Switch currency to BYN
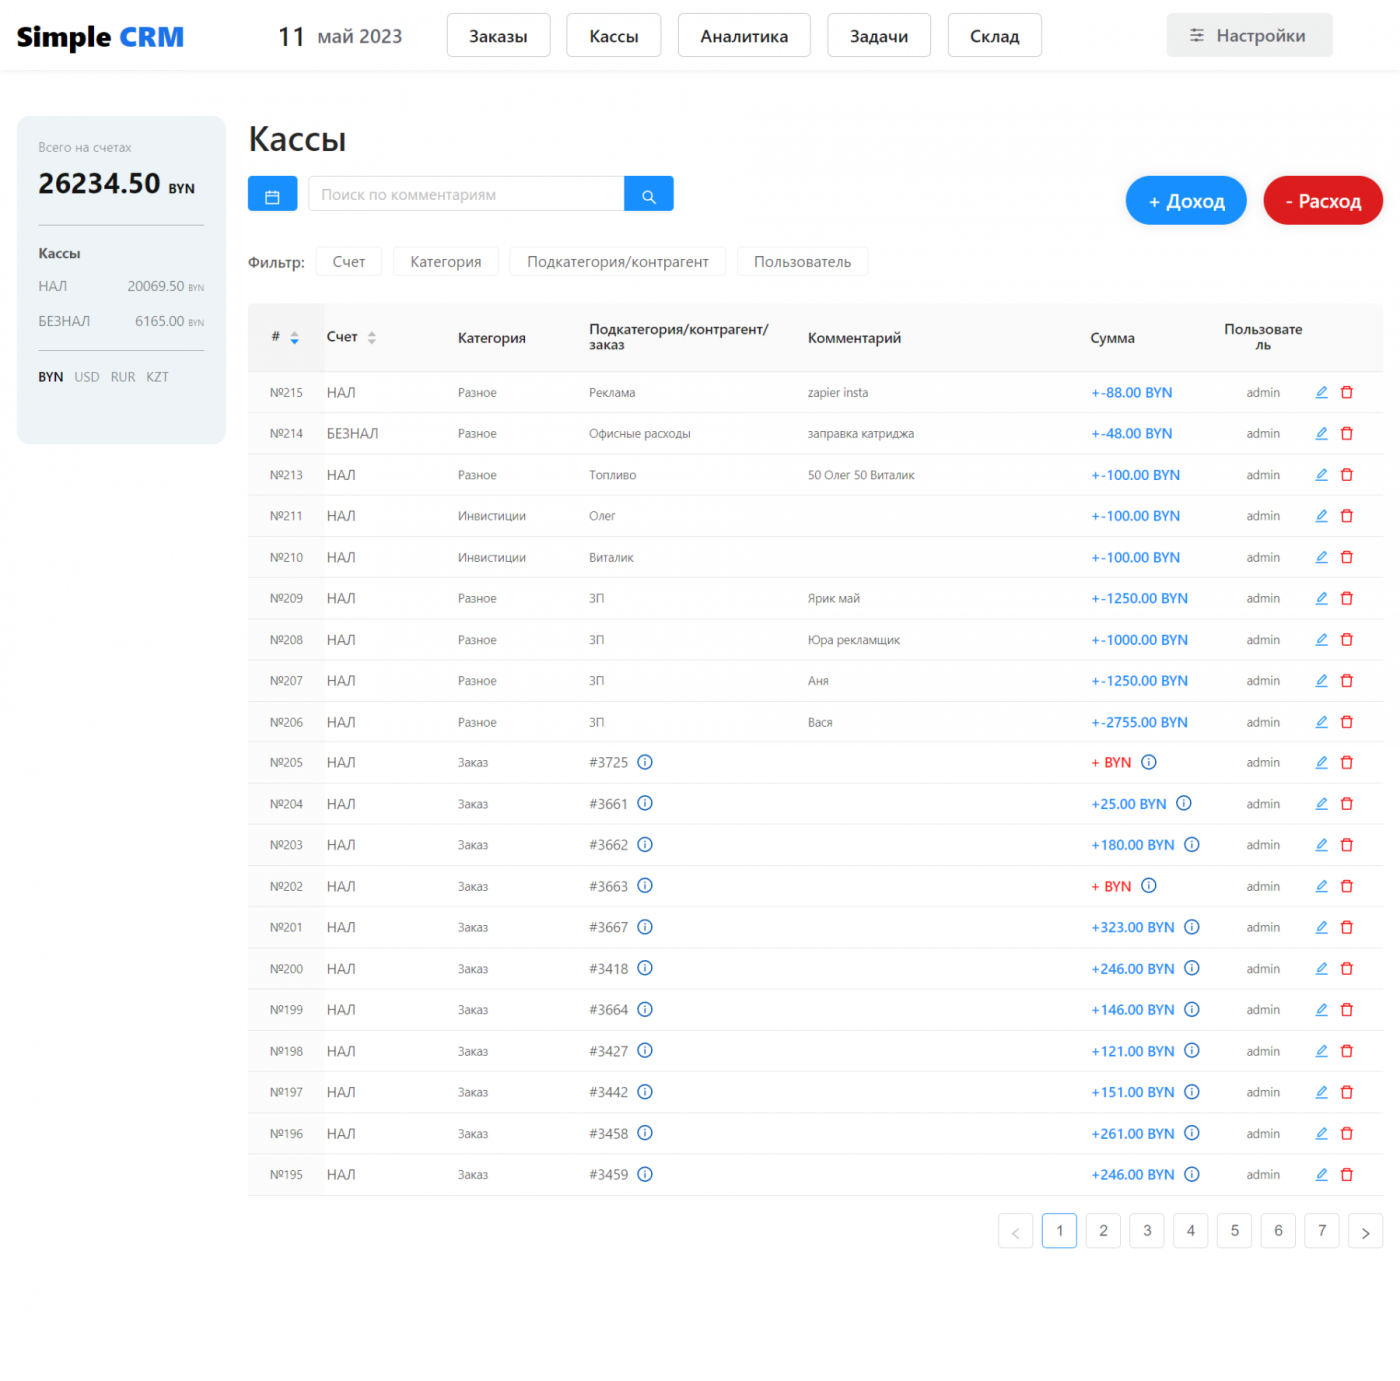The width and height of the screenshot is (1400, 1381). (x=51, y=377)
